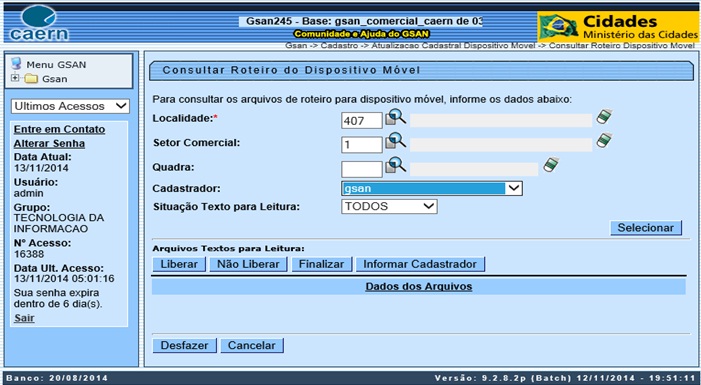Screen dimensions: 701x385
Task: Click the Cadastrador label
Action: coord(186,188)
